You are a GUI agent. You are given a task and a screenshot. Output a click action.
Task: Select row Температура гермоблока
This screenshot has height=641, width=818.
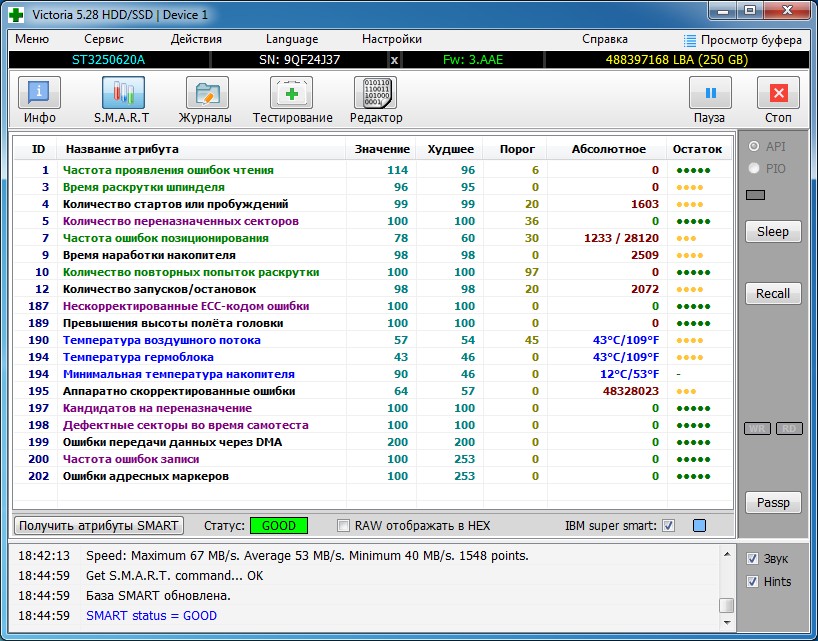click(x=372, y=357)
